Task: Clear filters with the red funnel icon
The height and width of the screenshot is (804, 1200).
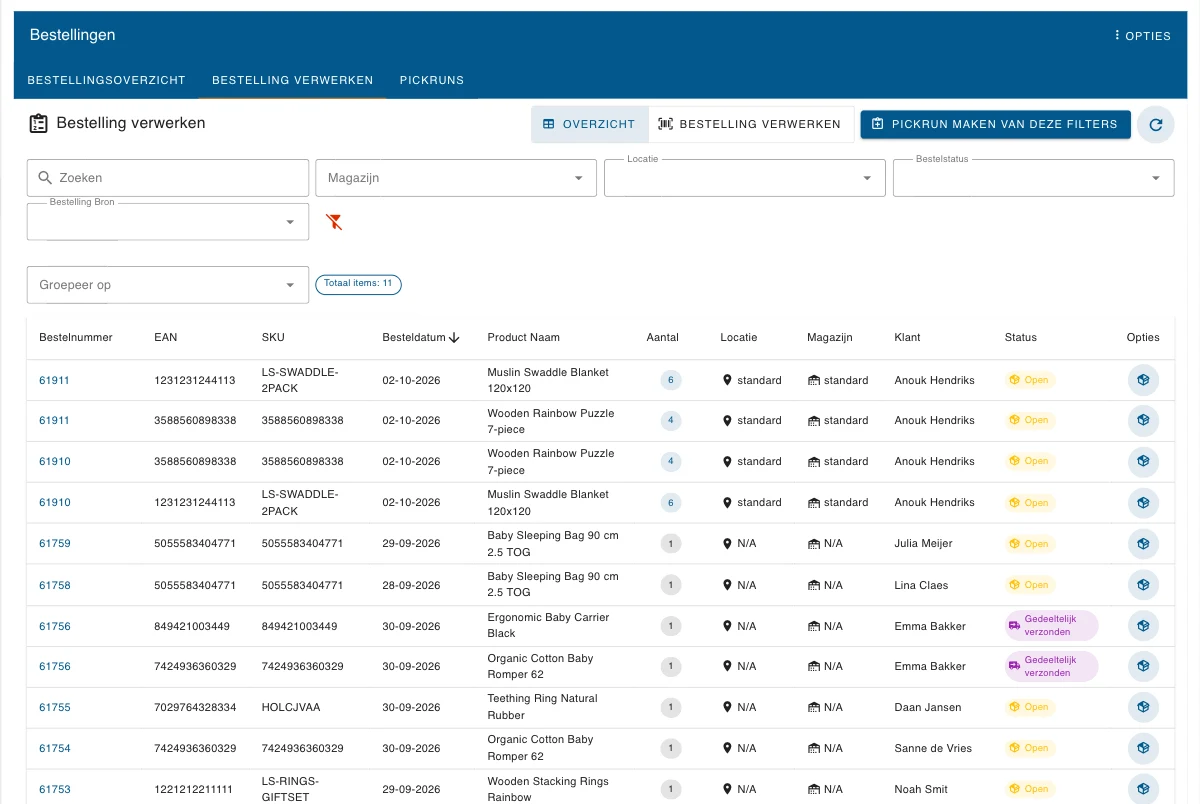Action: click(x=335, y=222)
